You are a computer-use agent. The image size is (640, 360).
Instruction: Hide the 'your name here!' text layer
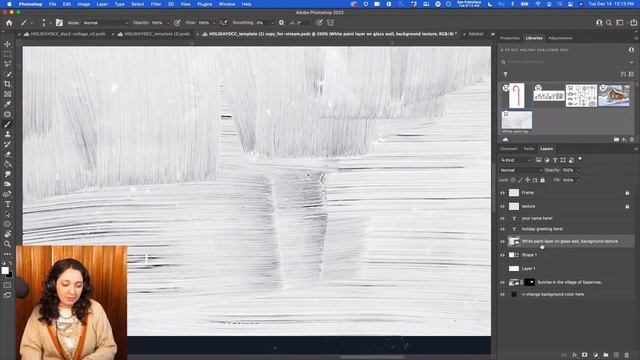pyautogui.click(x=502, y=218)
